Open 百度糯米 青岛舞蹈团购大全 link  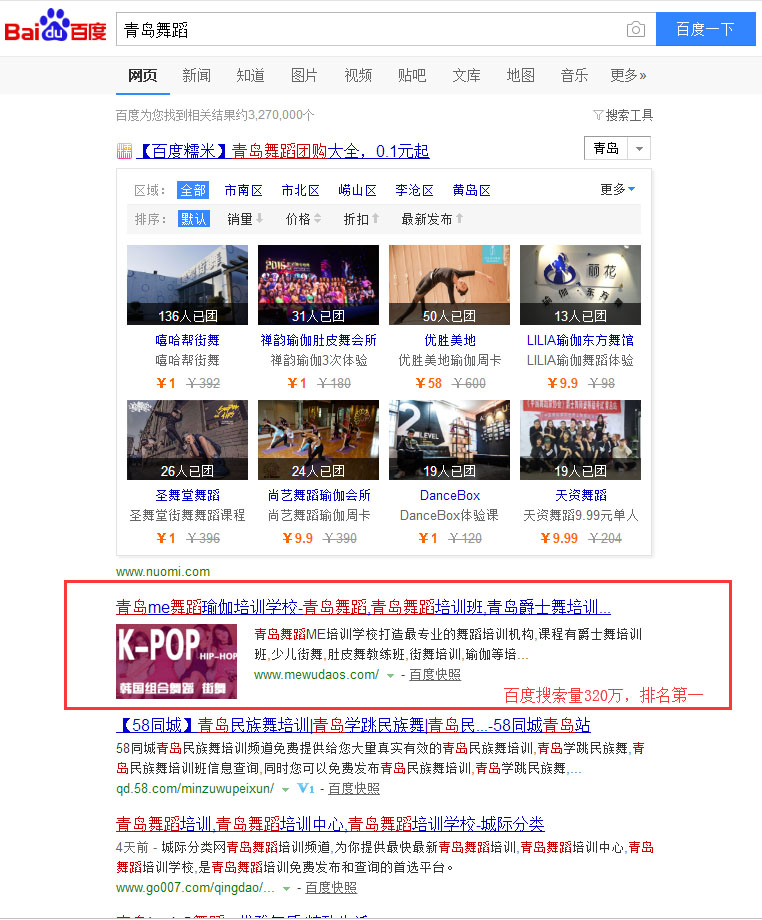(x=283, y=151)
